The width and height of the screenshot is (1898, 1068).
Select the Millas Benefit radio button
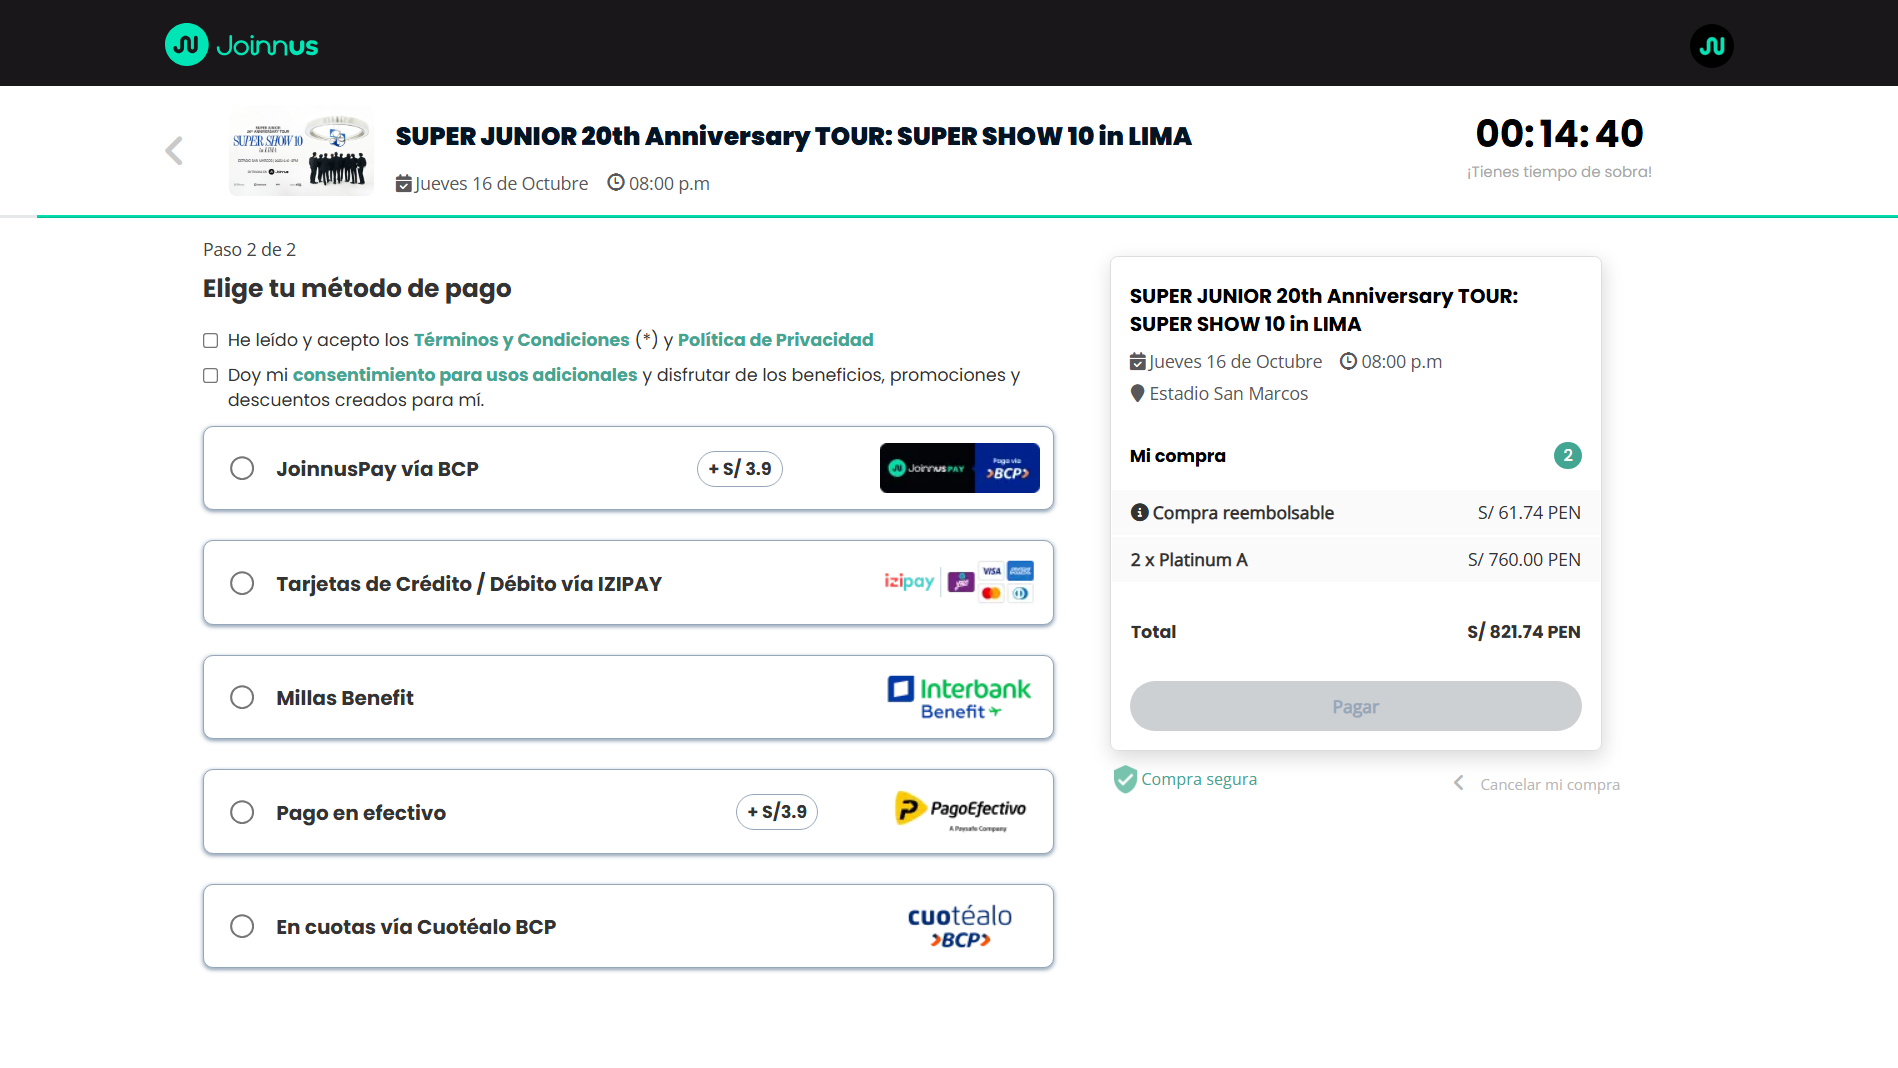pos(242,697)
